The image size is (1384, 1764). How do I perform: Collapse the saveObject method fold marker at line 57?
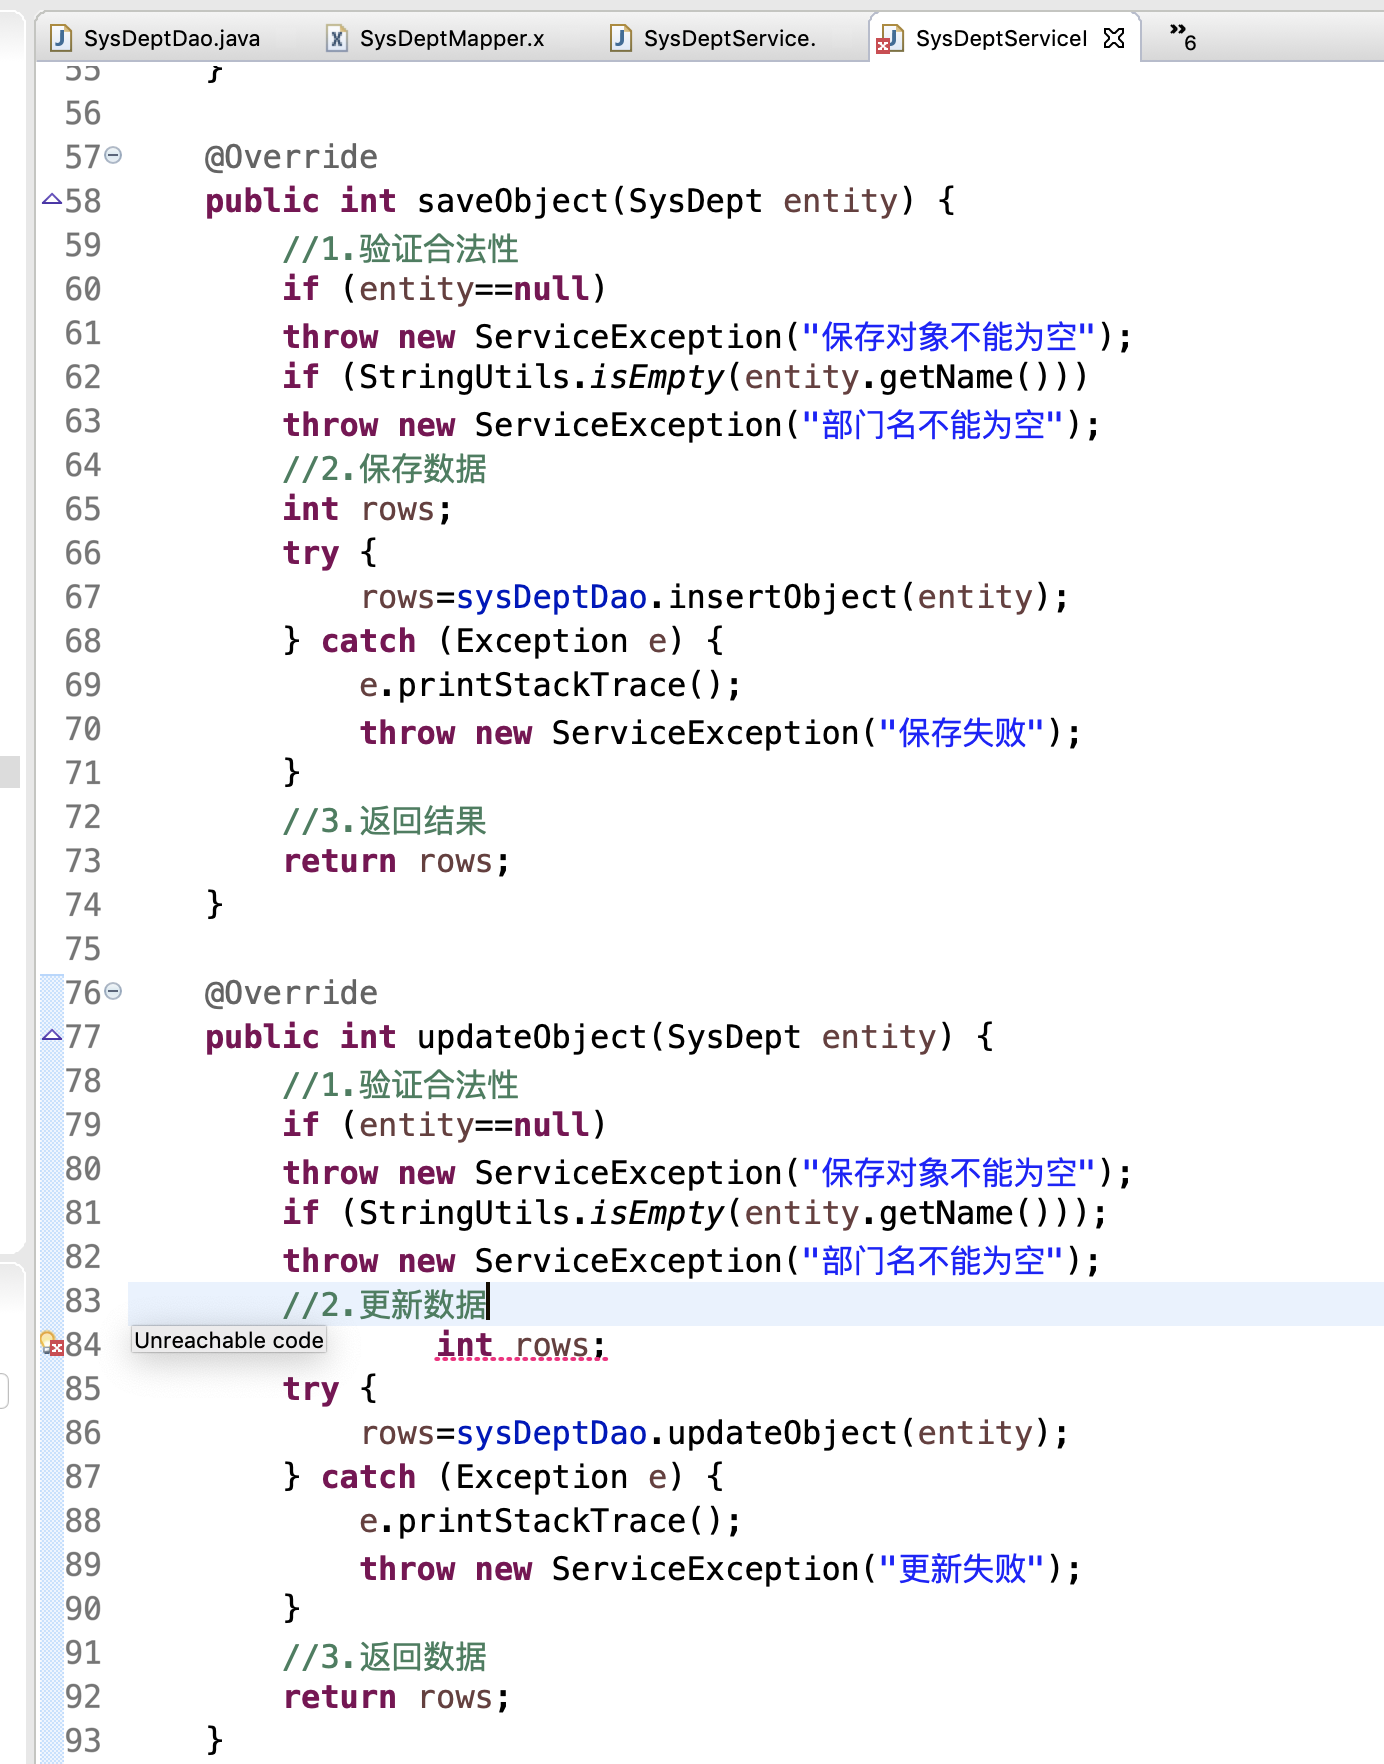[113, 155]
